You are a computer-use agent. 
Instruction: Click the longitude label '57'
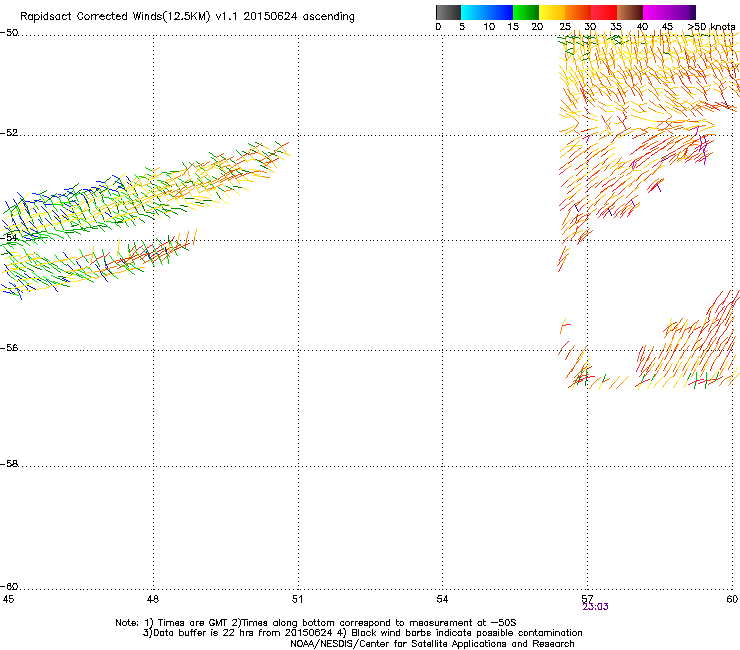[x=587, y=599]
